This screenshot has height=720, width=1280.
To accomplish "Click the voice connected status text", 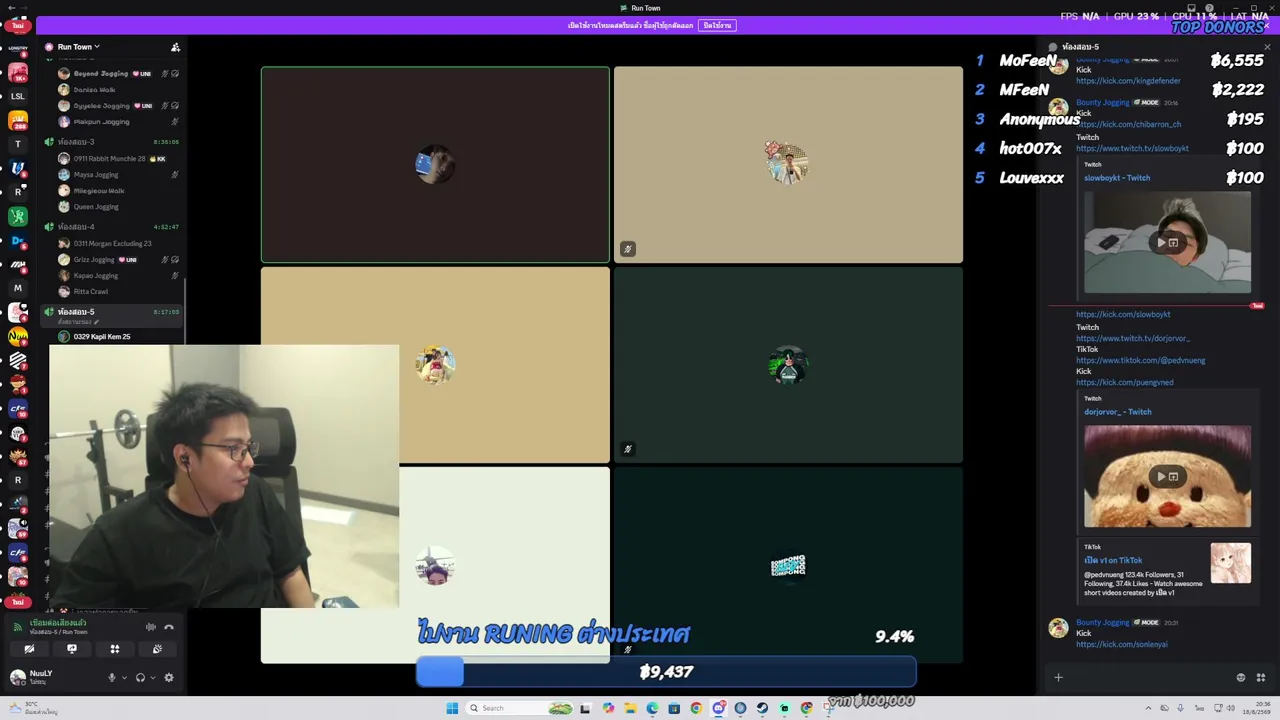I will [x=58, y=623].
